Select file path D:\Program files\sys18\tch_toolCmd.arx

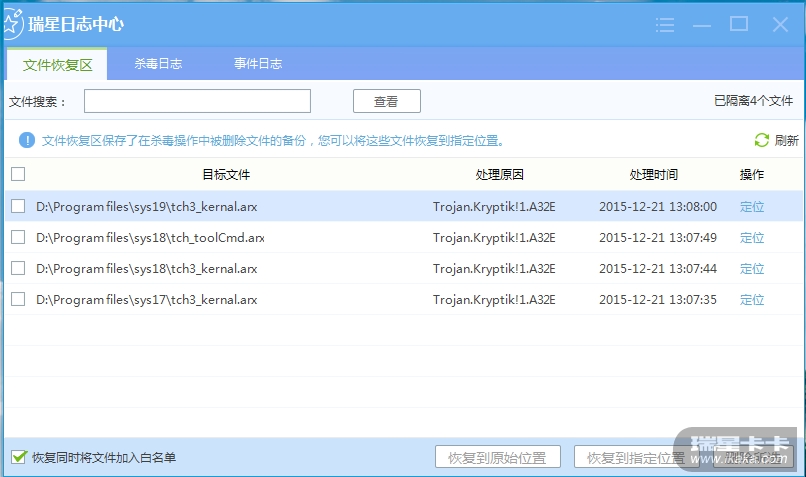point(150,237)
